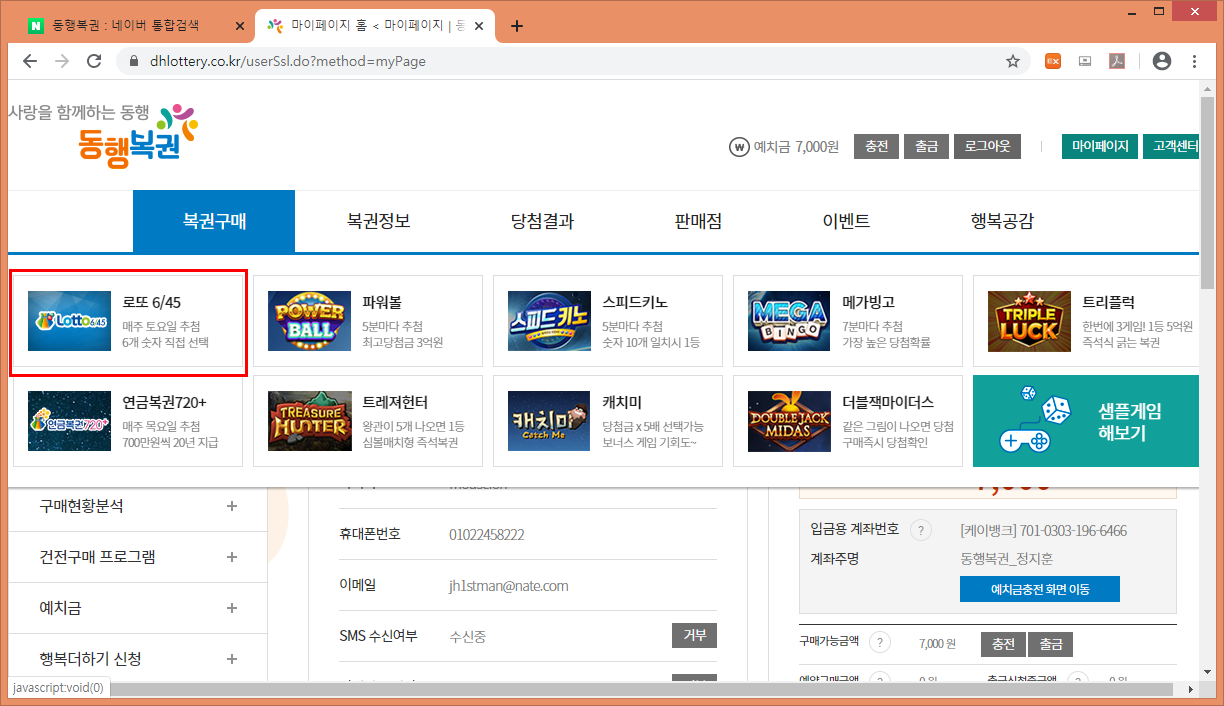The image size is (1224, 706).
Task: Click the browser forward arrow
Action: [62, 61]
